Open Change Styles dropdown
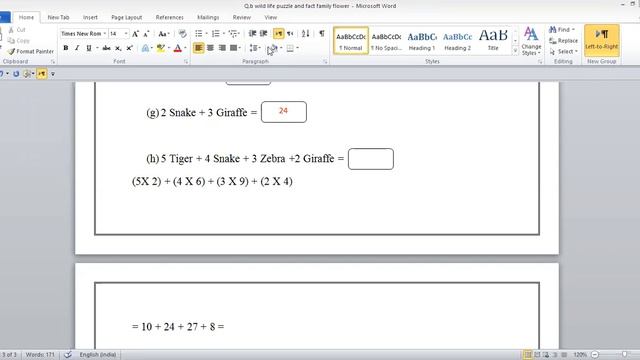Viewport: 640px width, 360px height. pyautogui.click(x=531, y=41)
